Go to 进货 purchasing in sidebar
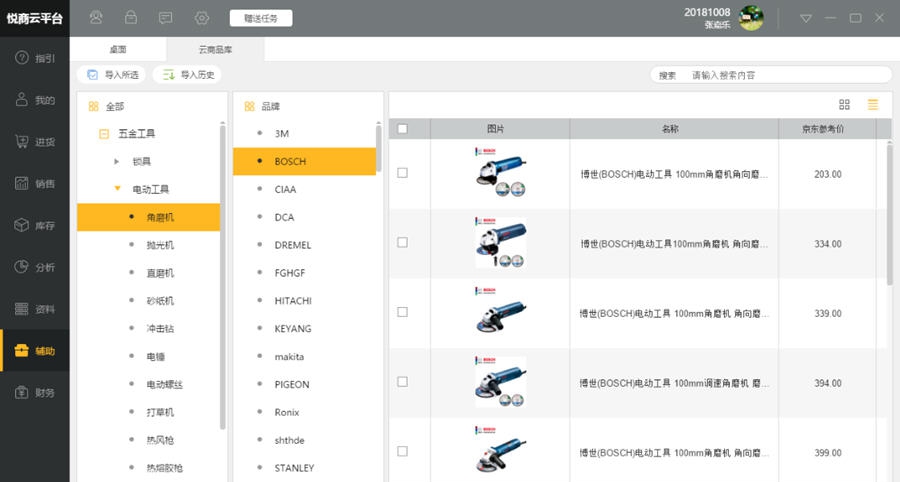Viewport: 900px width, 482px height. coord(34,142)
